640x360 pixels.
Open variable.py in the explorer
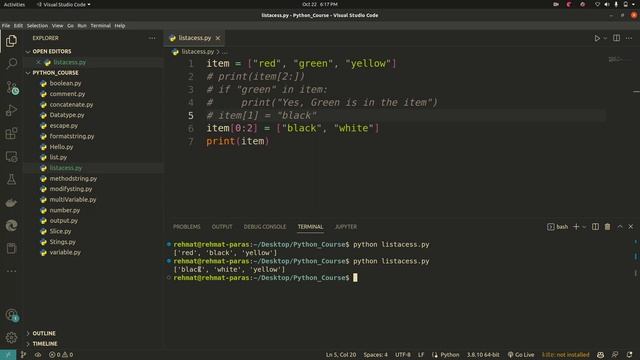tap(65, 252)
